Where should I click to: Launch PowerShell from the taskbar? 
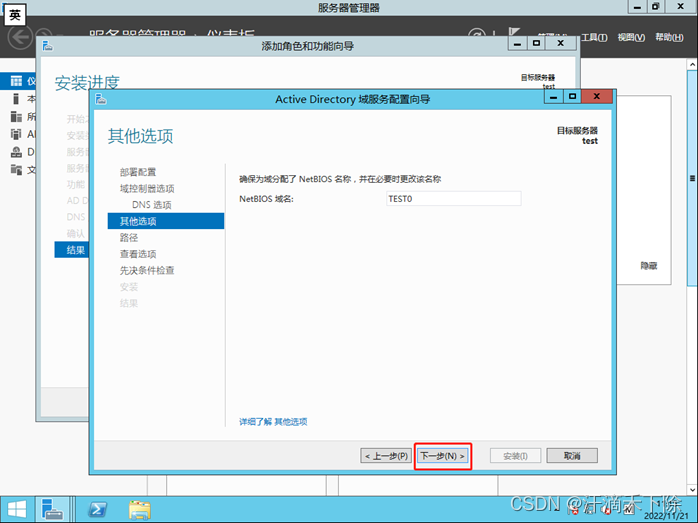[97, 509]
